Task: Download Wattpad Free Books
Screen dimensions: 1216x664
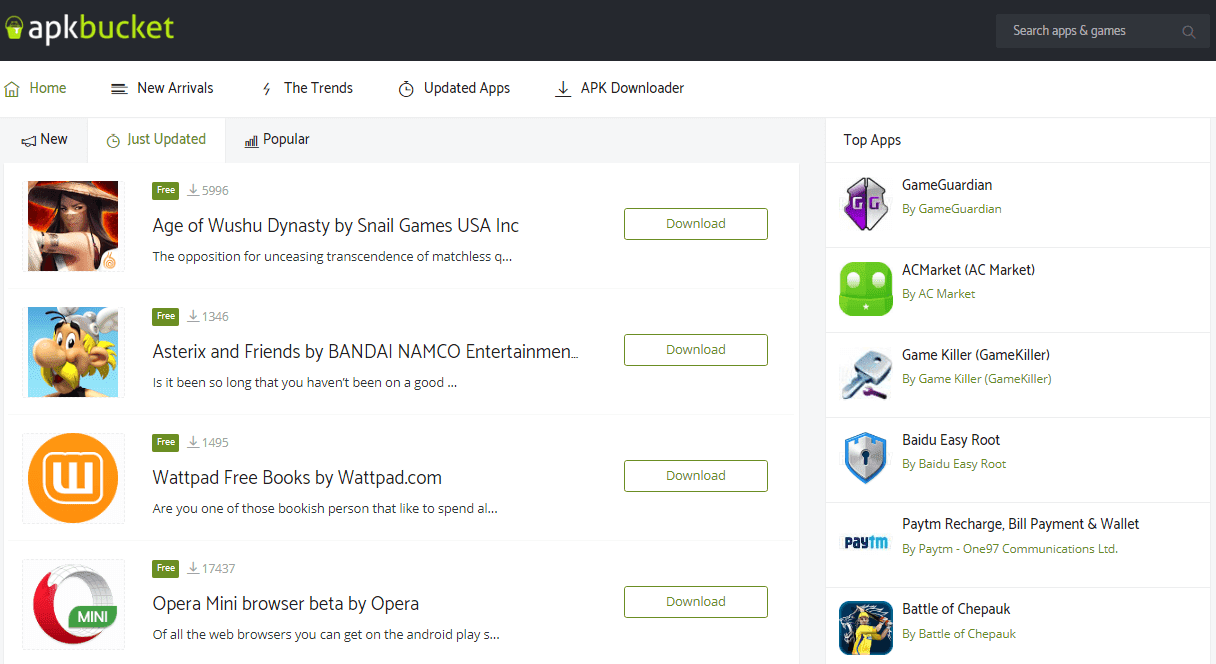Action: click(696, 476)
